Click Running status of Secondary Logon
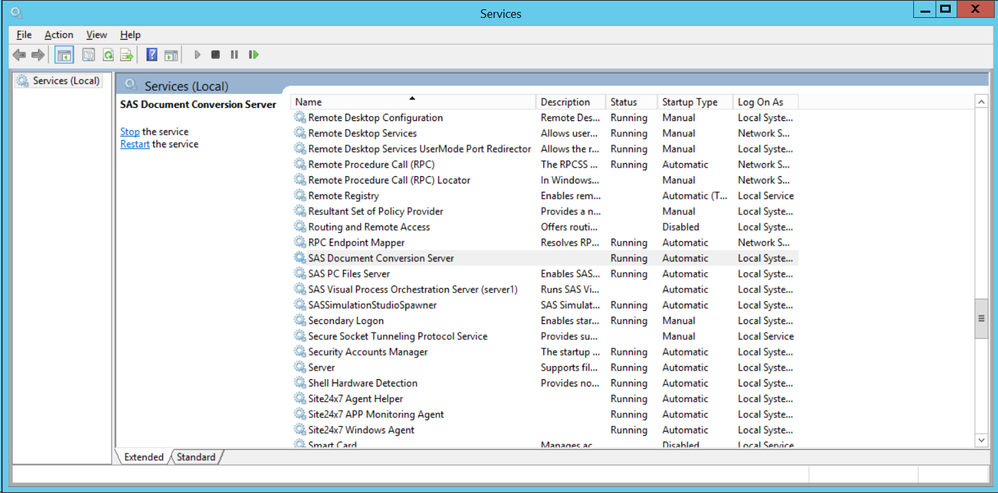The width and height of the screenshot is (998, 493). click(x=629, y=321)
